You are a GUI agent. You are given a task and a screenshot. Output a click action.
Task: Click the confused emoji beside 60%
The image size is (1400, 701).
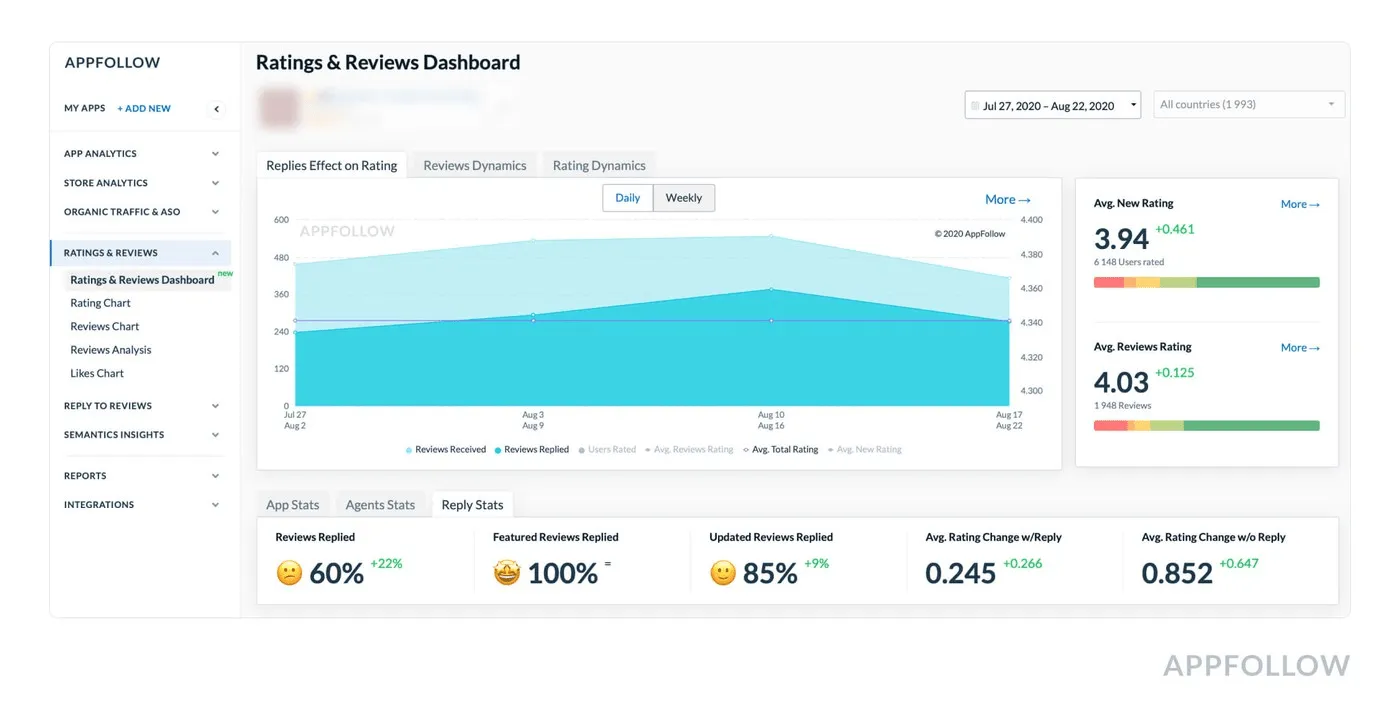coord(289,573)
